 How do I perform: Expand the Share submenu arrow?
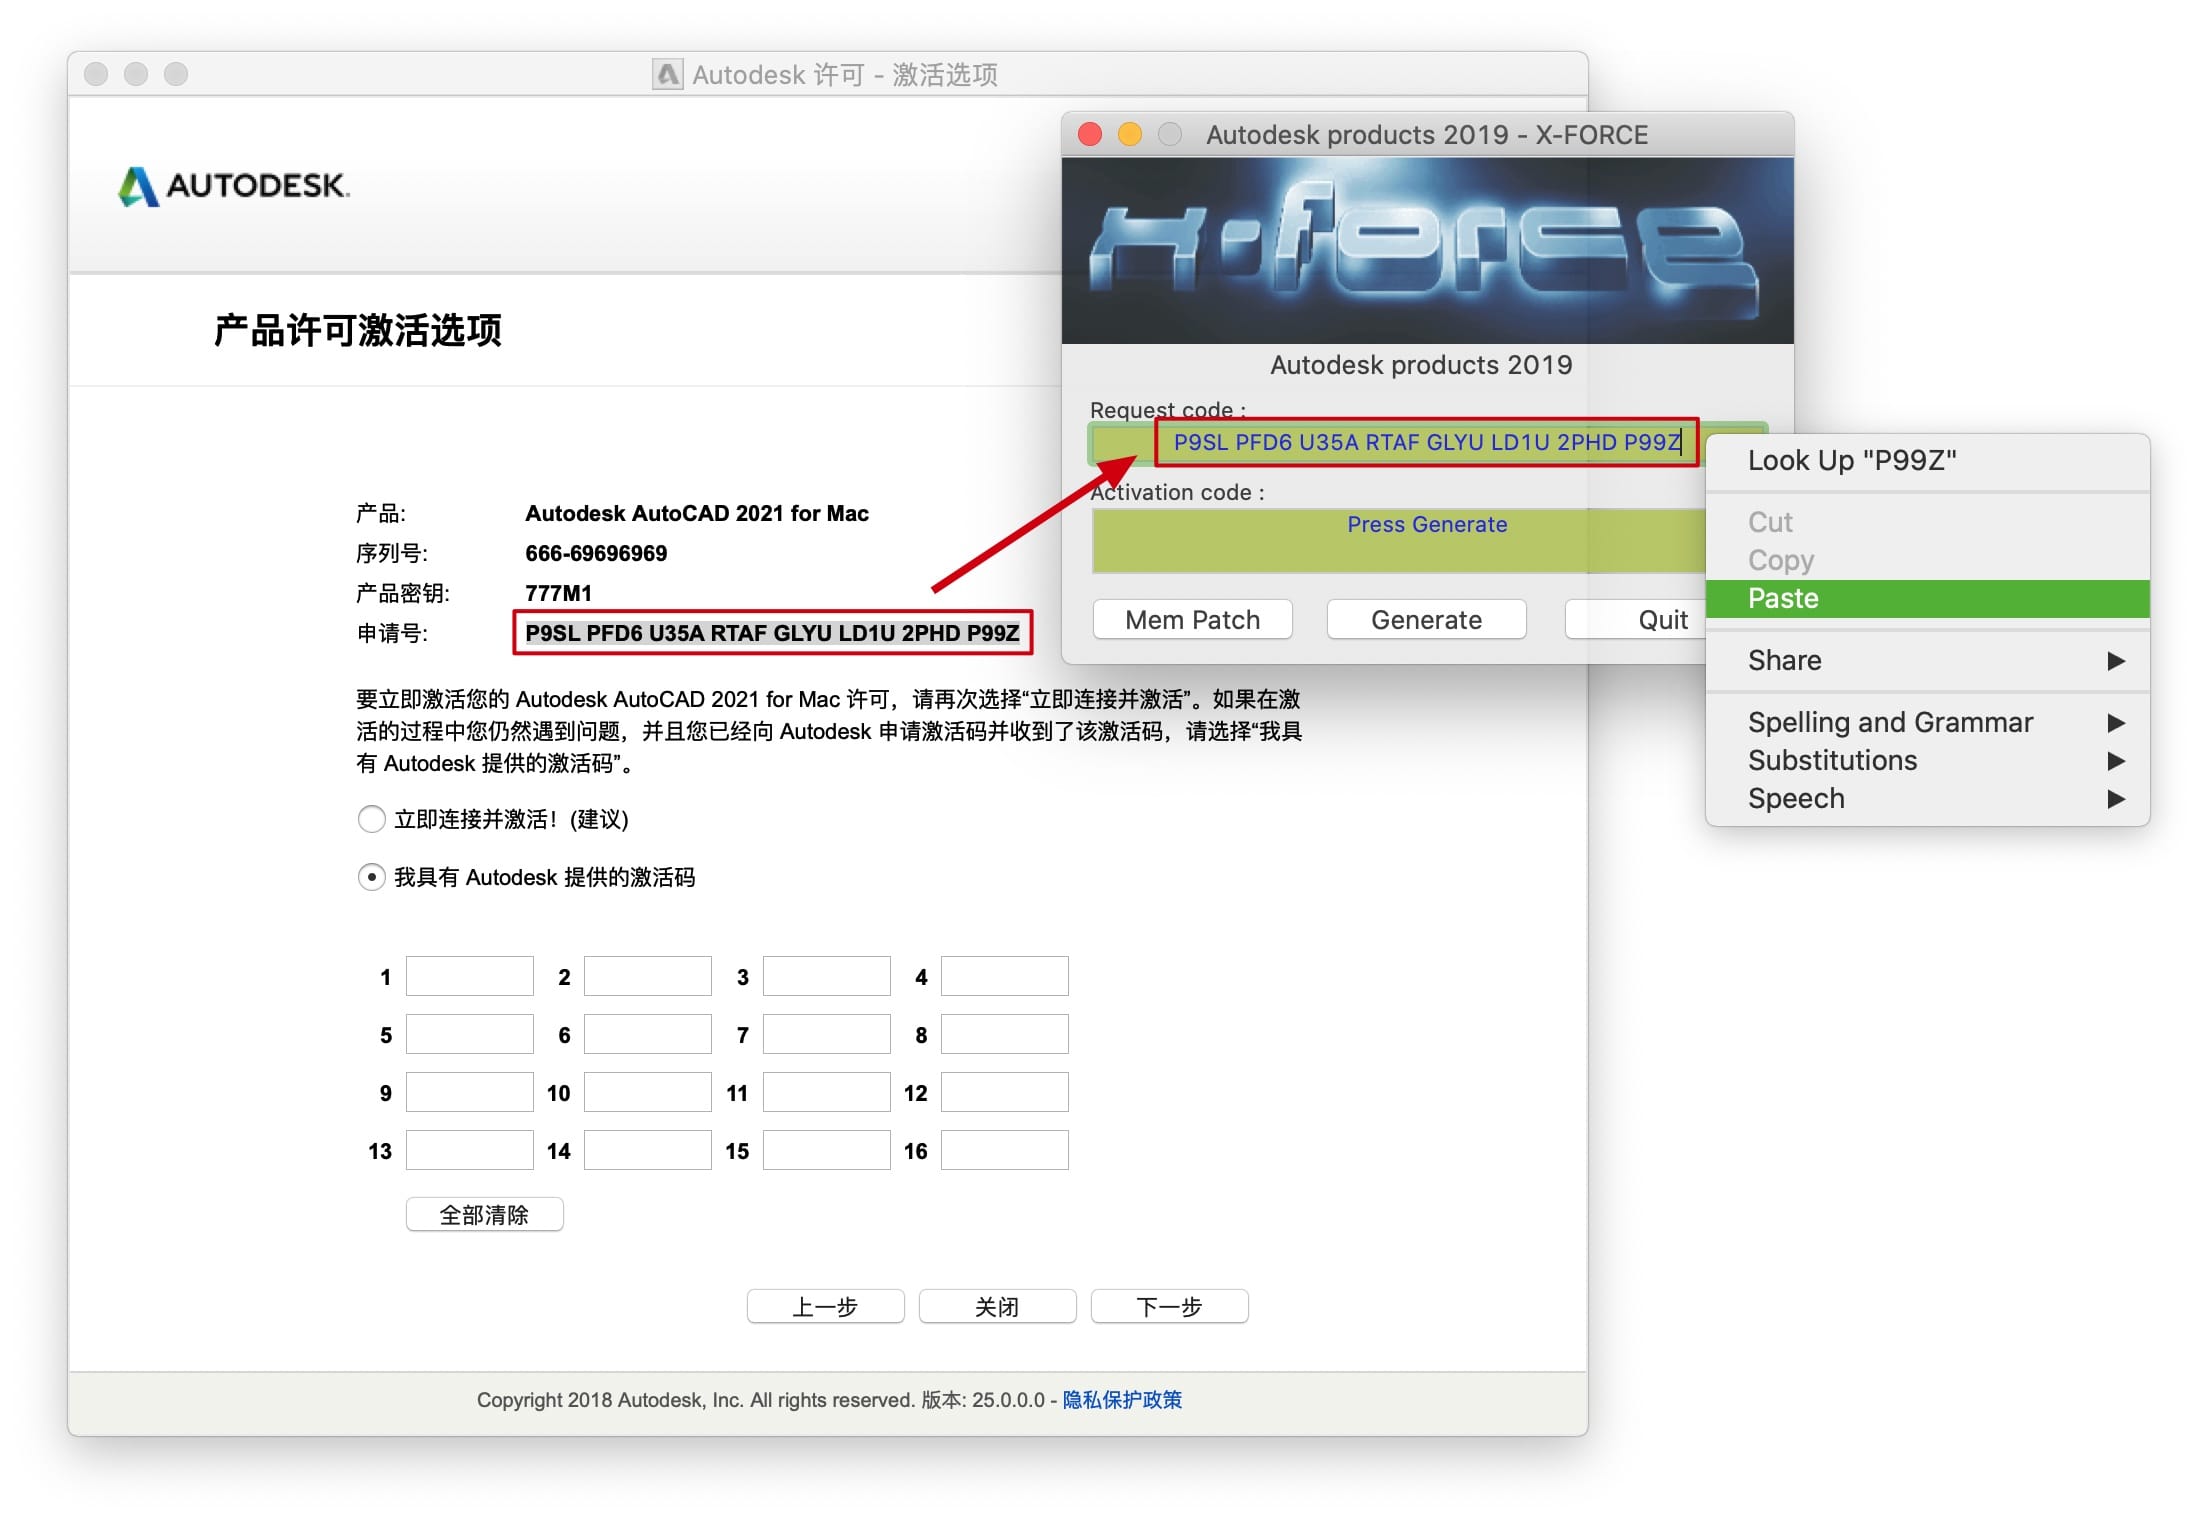[x=2115, y=661]
